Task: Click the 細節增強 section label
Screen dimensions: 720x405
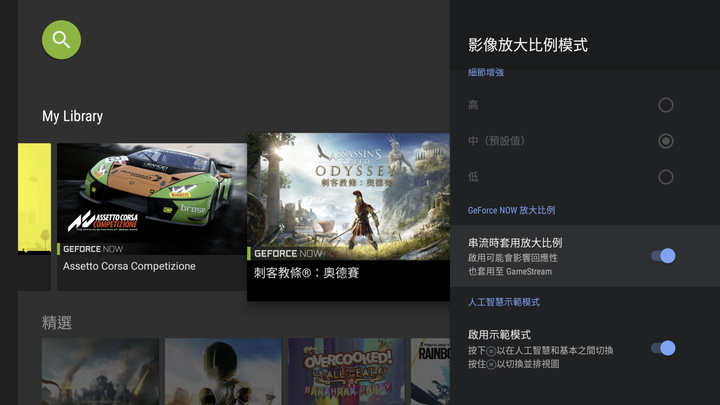Action: pos(486,72)
